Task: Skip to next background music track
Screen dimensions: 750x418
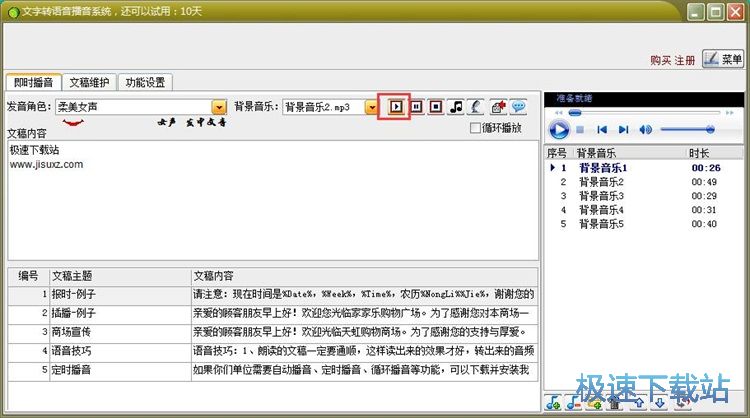Action: 623,130
